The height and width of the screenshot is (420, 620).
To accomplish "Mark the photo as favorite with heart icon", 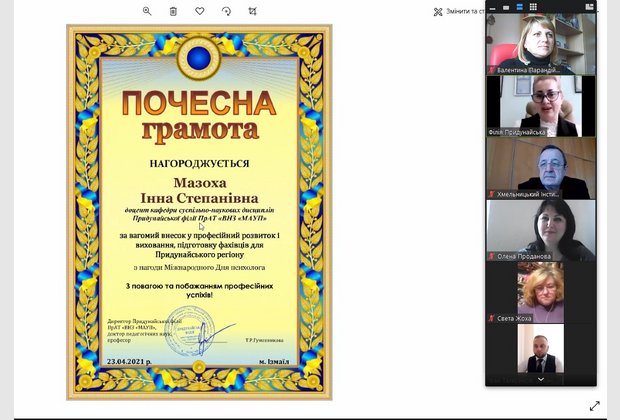I will click(200, 11).
